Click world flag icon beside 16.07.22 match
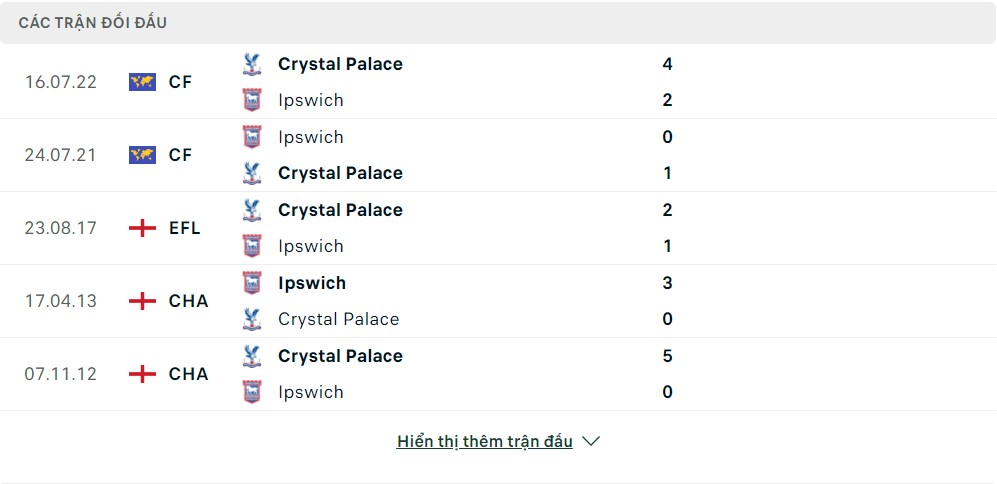The image size is (997, 484). click(142, 82)
